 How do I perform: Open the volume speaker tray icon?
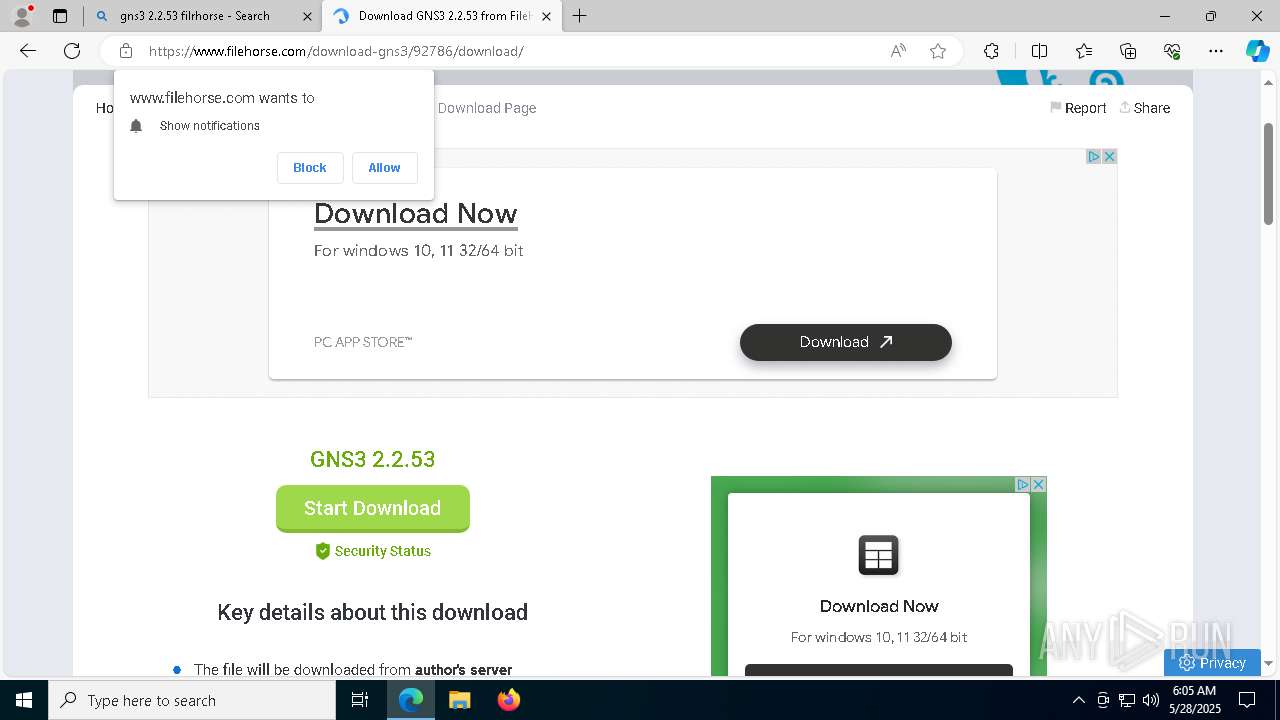(1150, 700)
